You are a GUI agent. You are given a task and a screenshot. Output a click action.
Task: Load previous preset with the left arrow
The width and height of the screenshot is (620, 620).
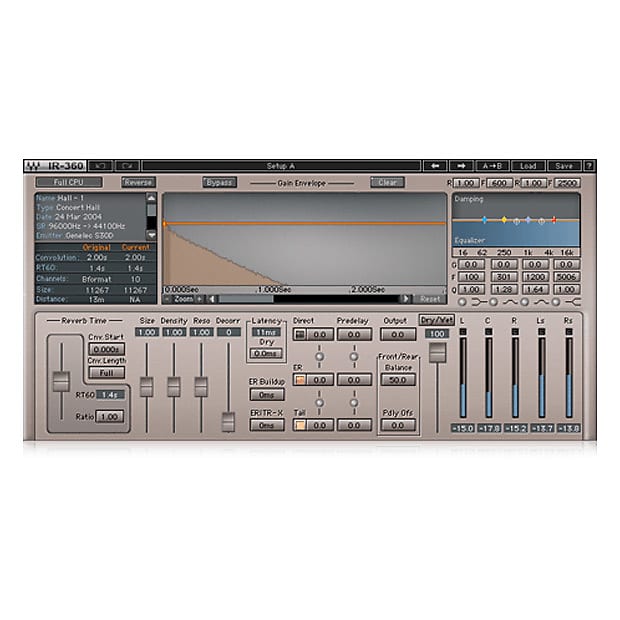pyautogui.click(x=435, y=166)
